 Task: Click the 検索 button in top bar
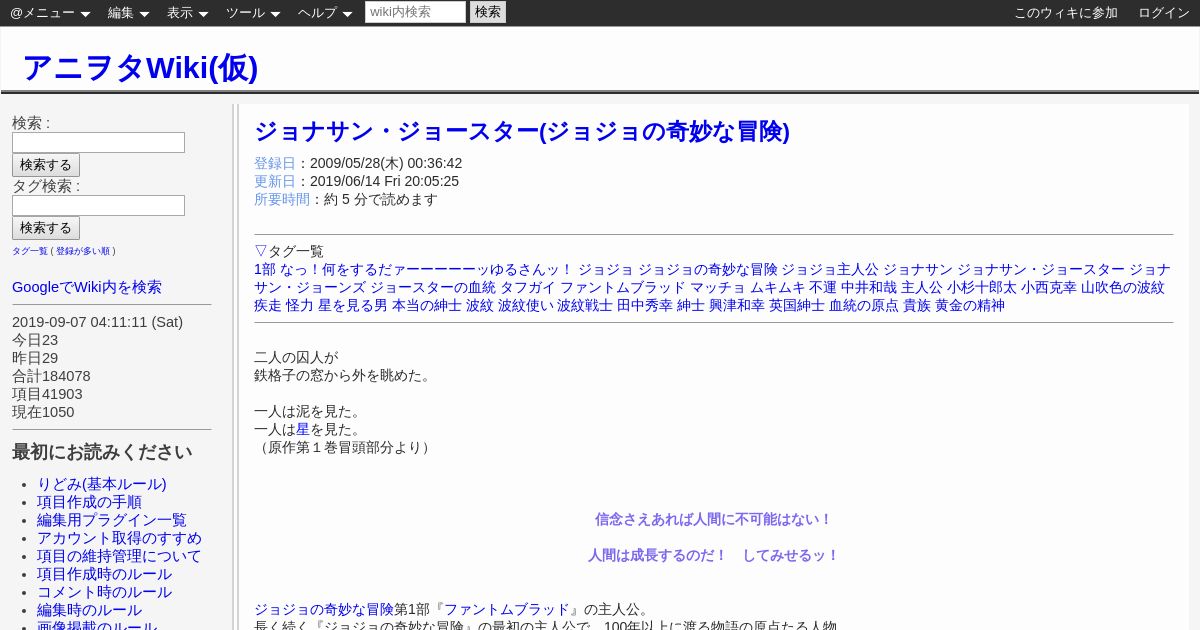488,12
